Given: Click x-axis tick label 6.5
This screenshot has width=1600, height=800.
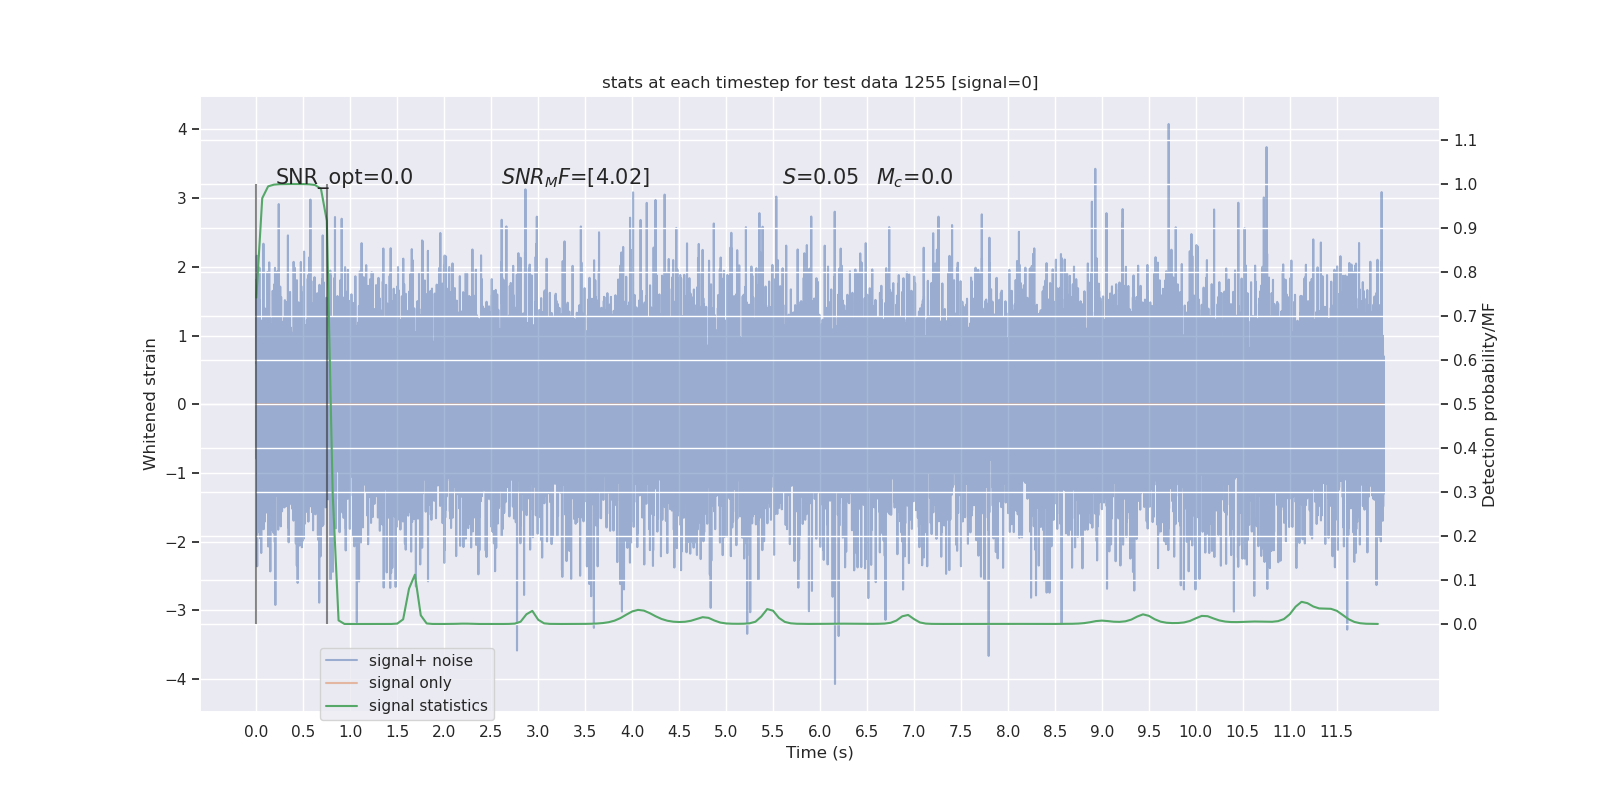Looking at the screenshot, I should click(867, 732).
